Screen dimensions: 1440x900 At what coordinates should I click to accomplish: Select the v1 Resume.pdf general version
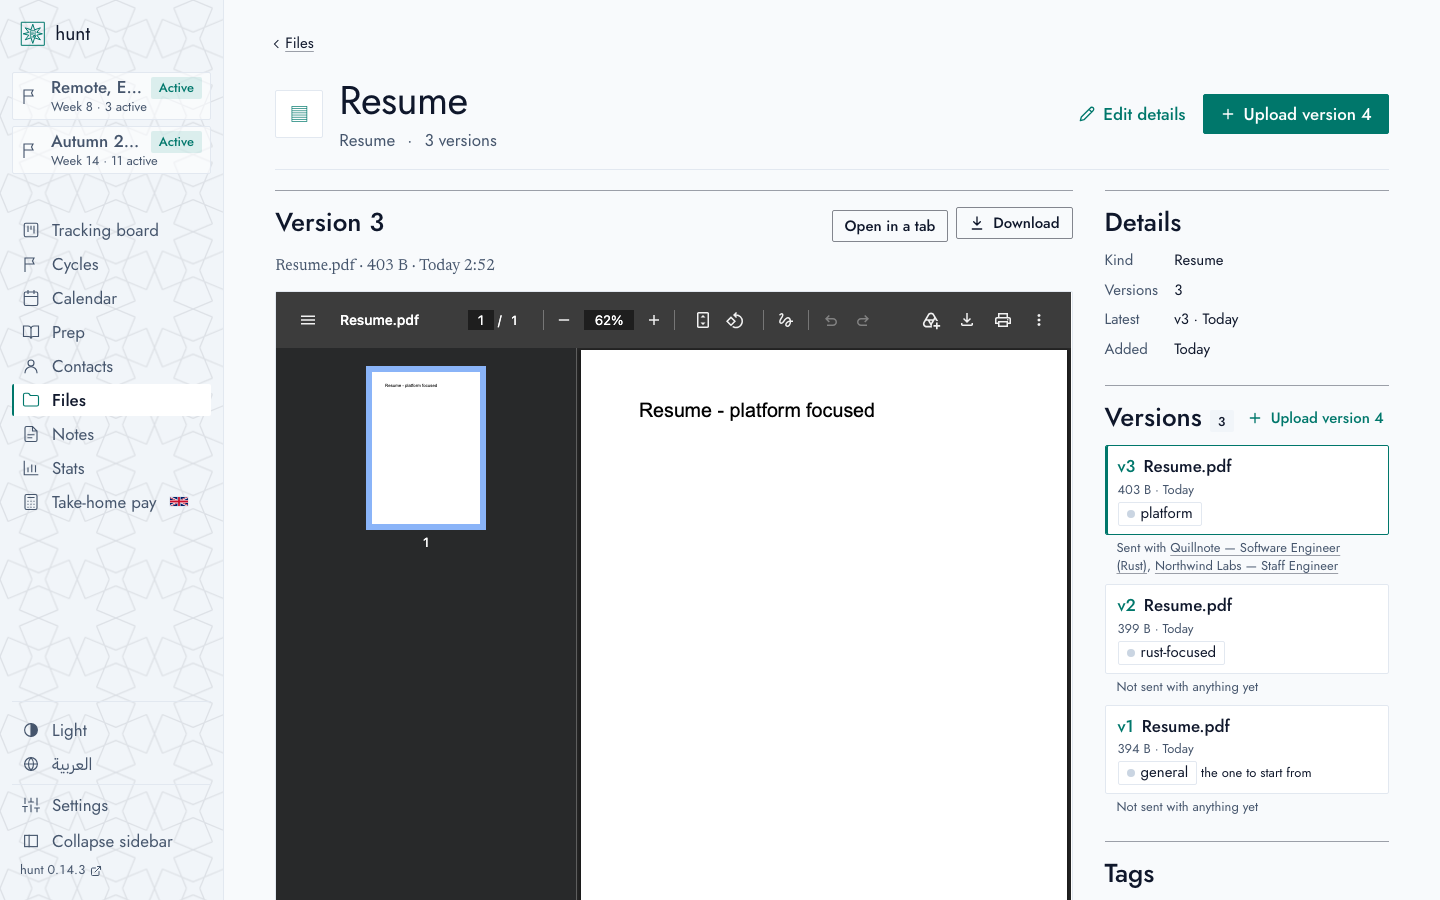point(1247,750)
